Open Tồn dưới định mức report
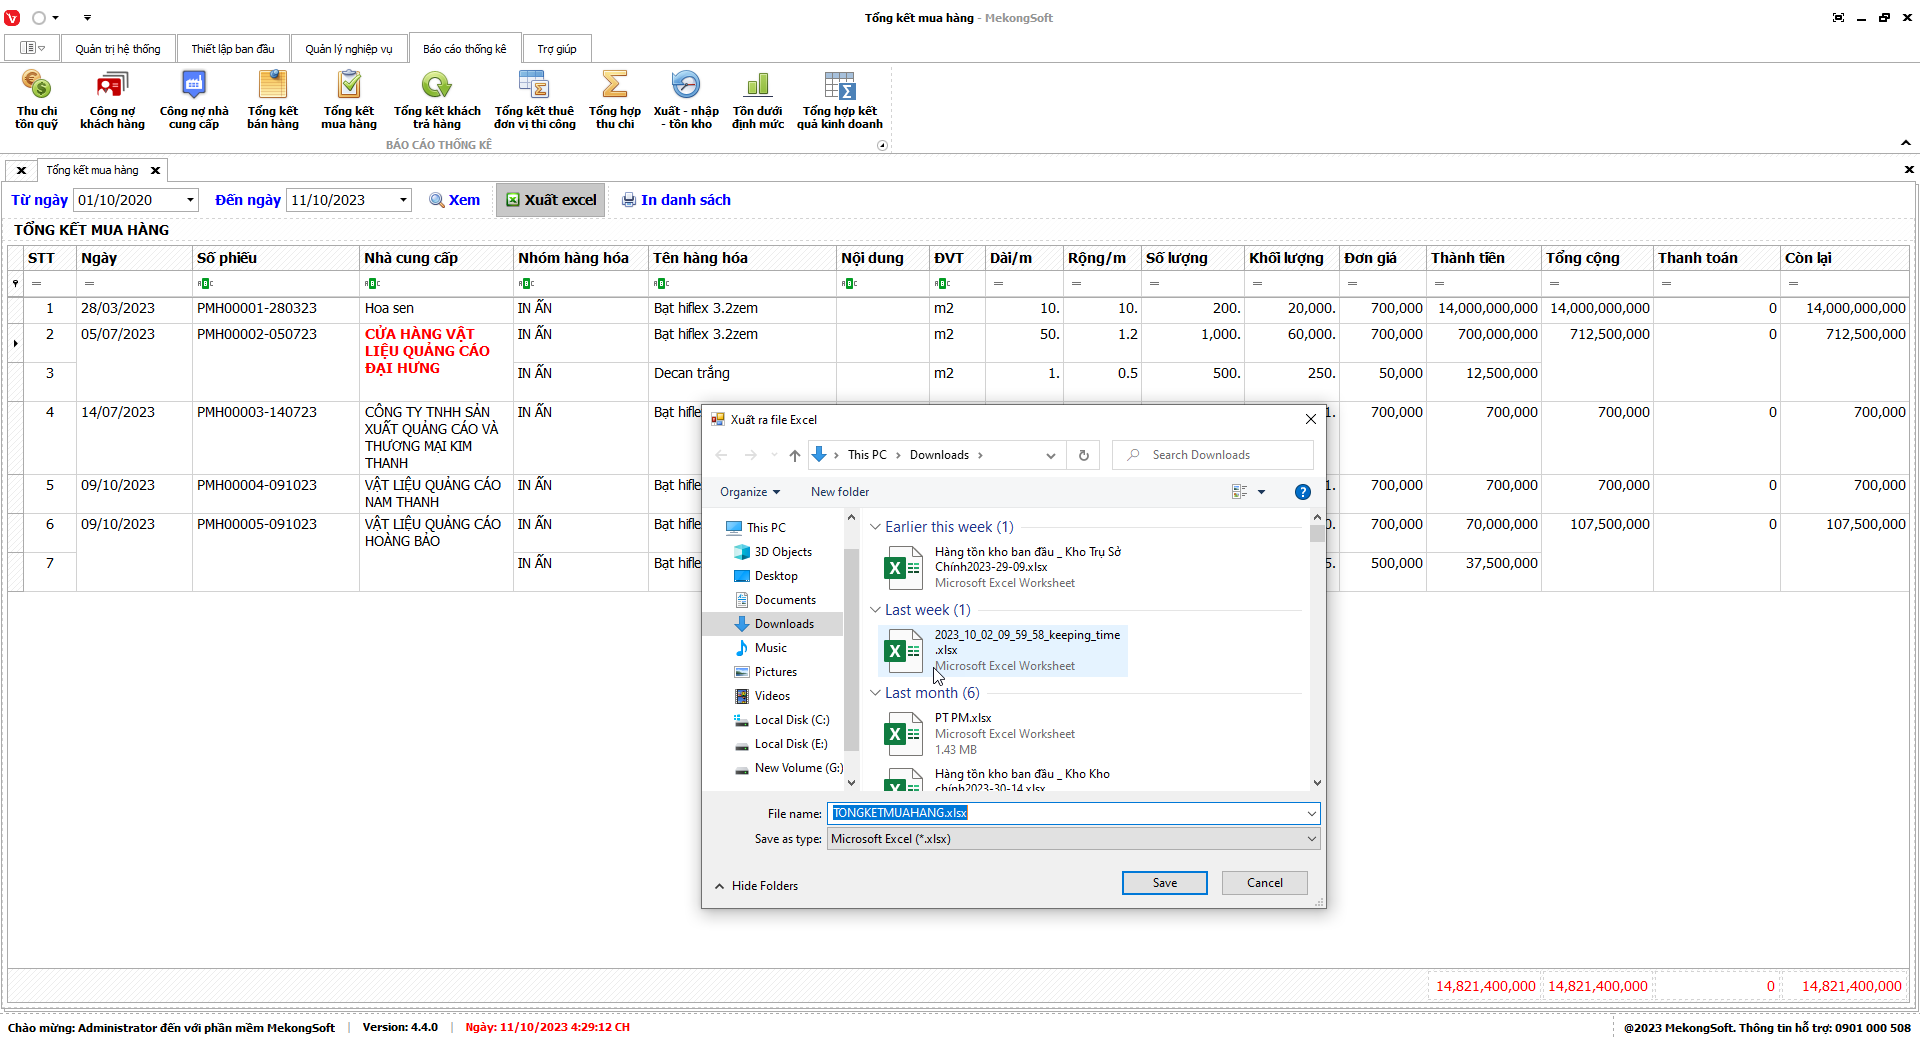This screenshot has height=1038, width=1920. (x=758, y=100)
